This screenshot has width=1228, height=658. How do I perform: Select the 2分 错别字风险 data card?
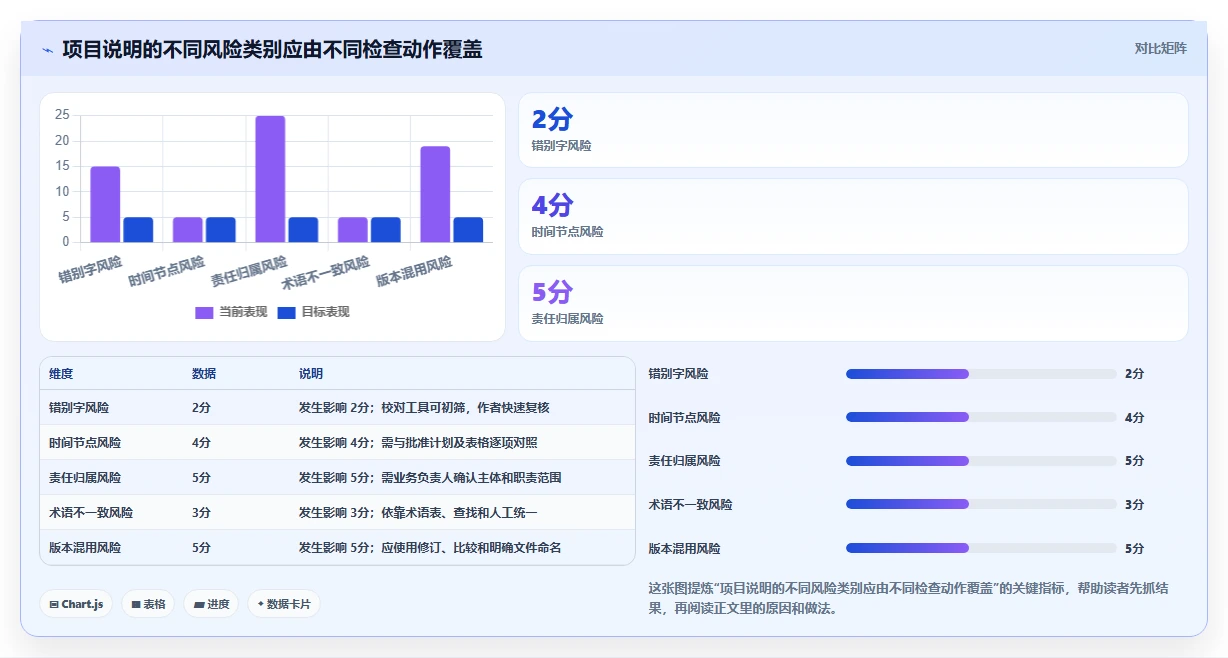[853, 130]
